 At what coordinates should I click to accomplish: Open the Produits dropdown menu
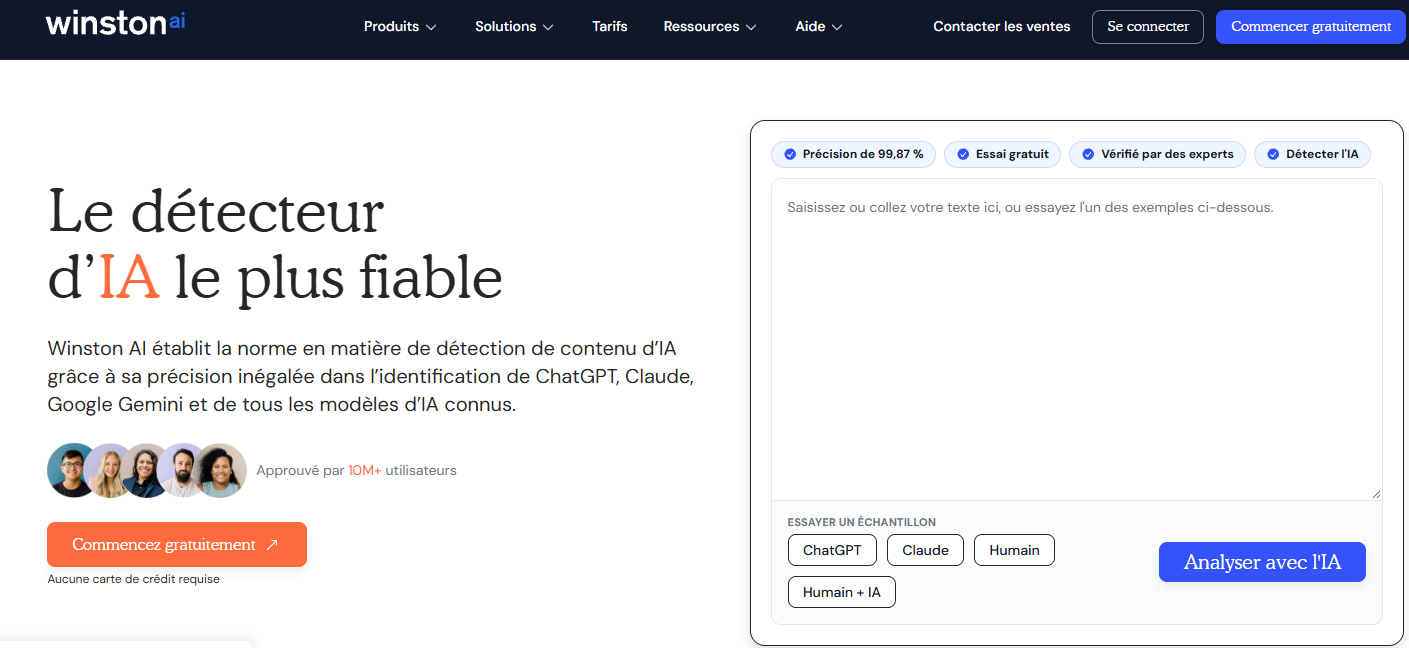pyautogui.click(x=400, y=27)
